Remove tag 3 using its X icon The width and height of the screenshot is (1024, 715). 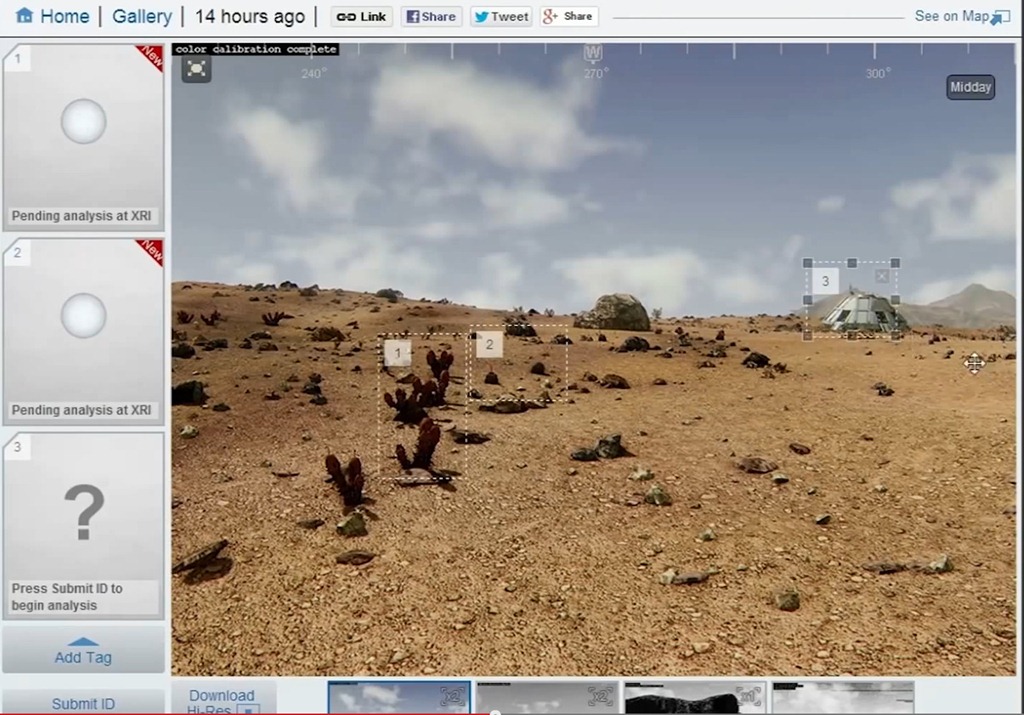point(881,276)
